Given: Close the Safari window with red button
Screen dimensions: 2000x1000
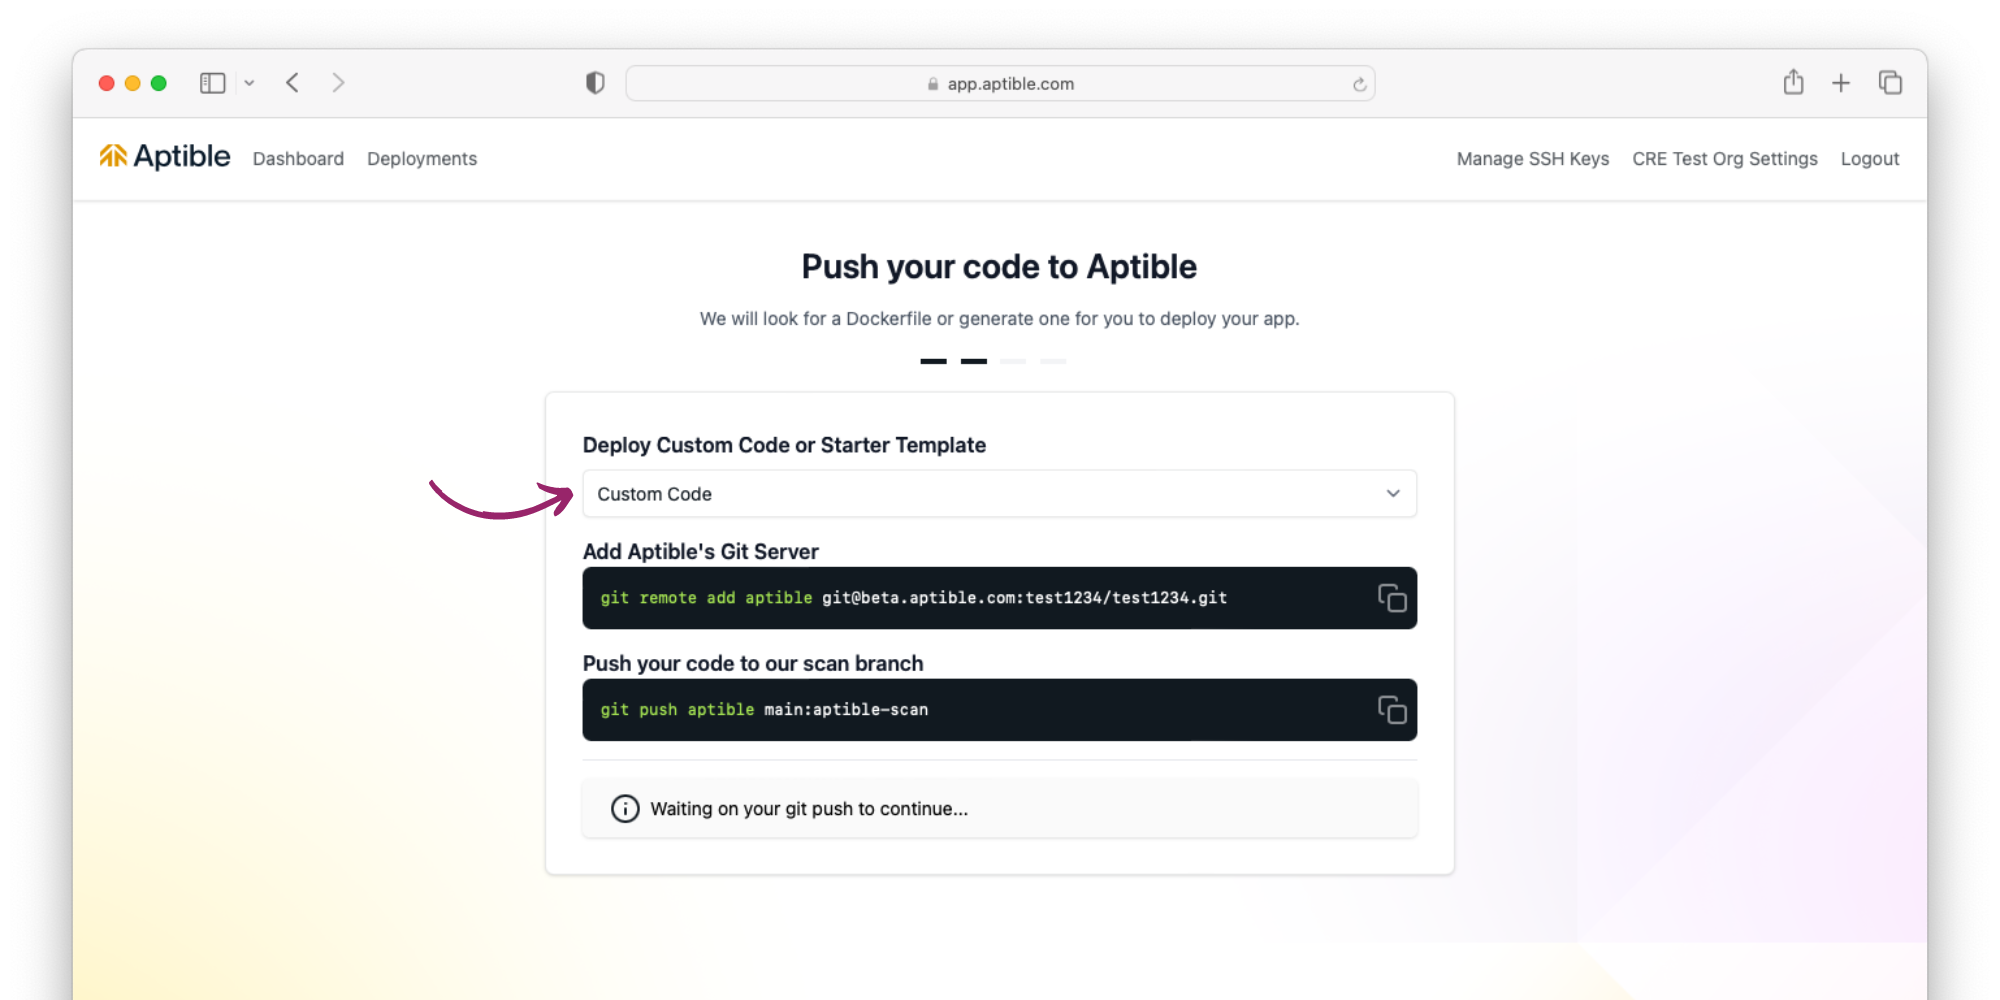Looking at the screenshot, I should click(x=107, y=83).
